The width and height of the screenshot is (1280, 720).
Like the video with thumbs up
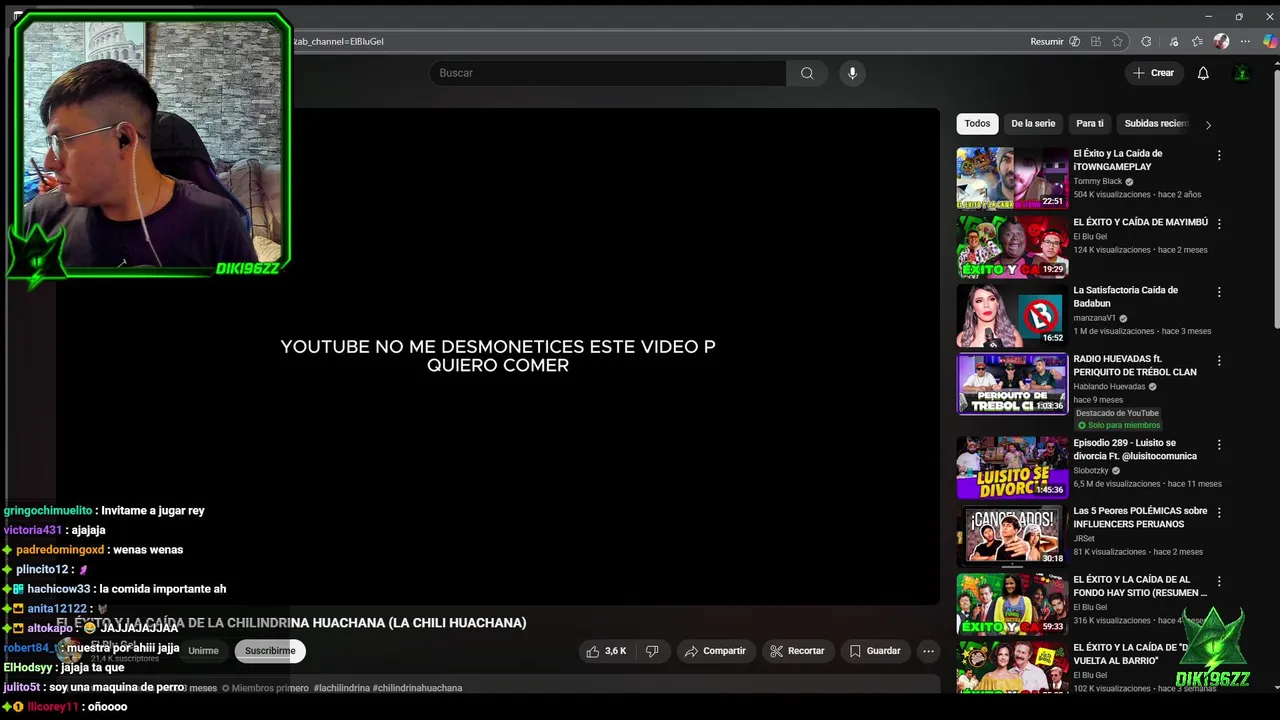(607, 651)
